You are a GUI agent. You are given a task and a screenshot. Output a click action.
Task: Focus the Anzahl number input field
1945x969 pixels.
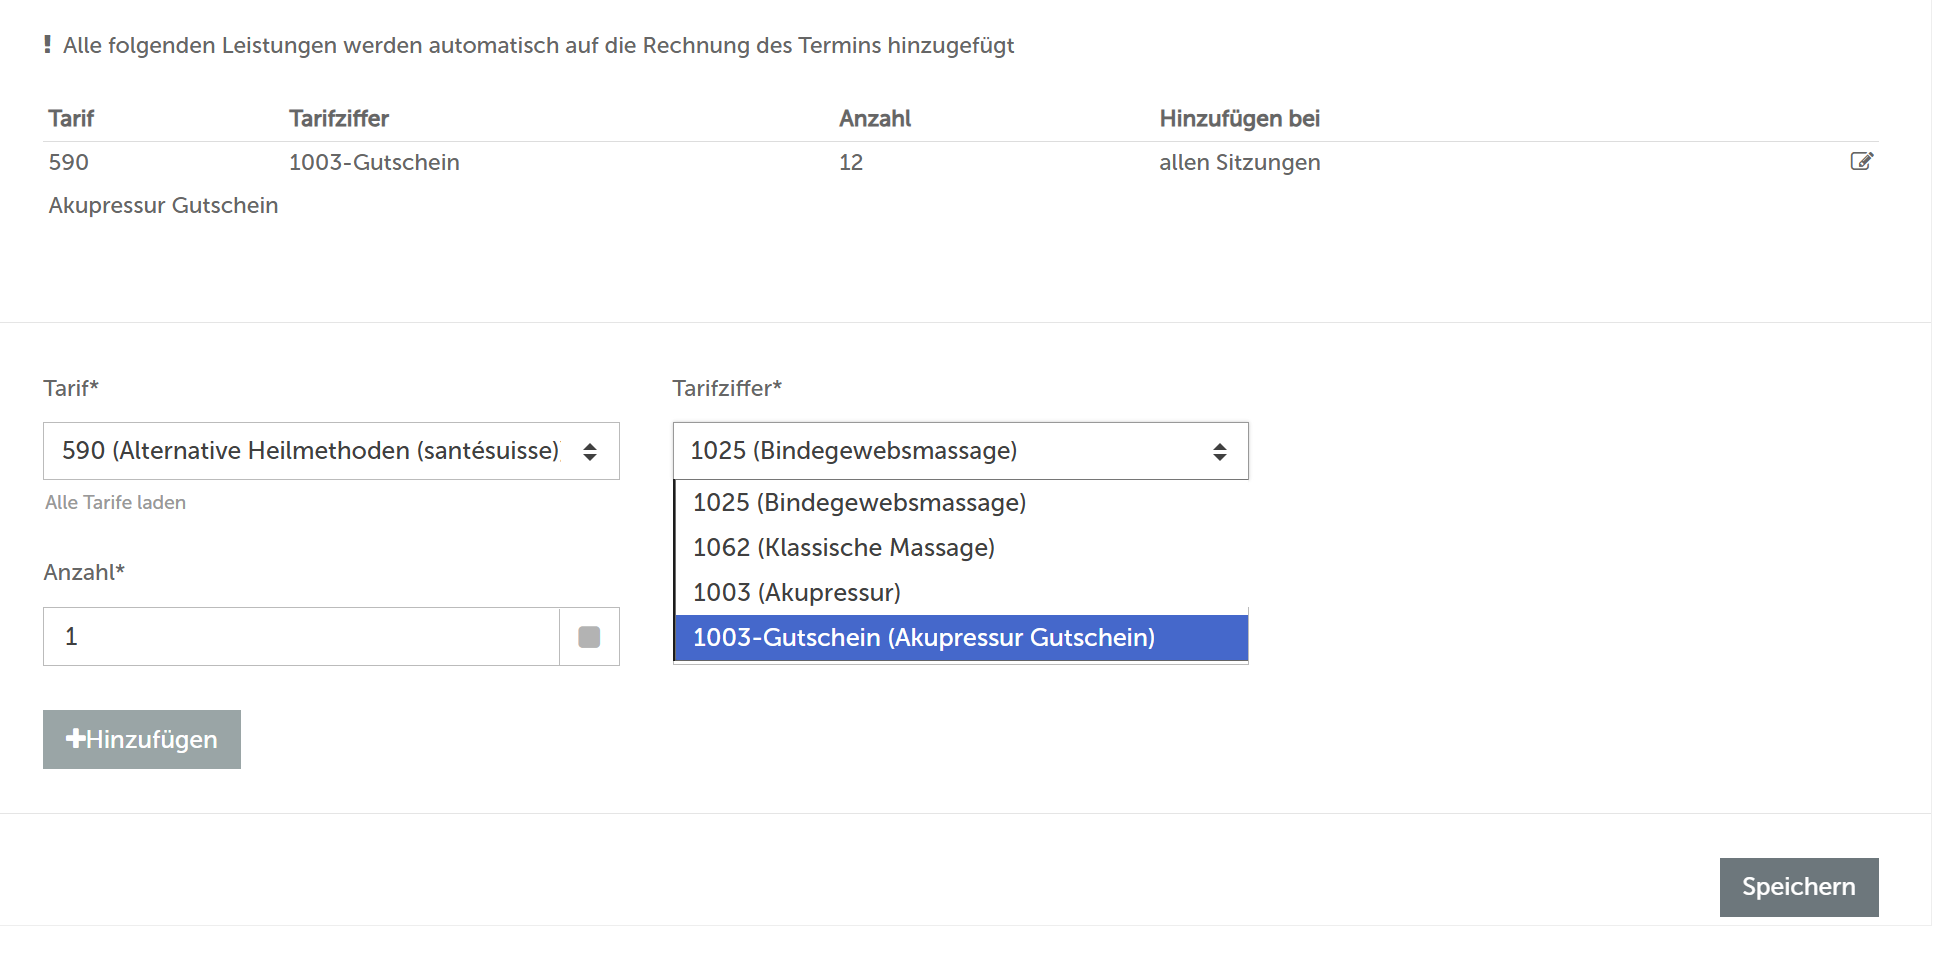point(300,637)
